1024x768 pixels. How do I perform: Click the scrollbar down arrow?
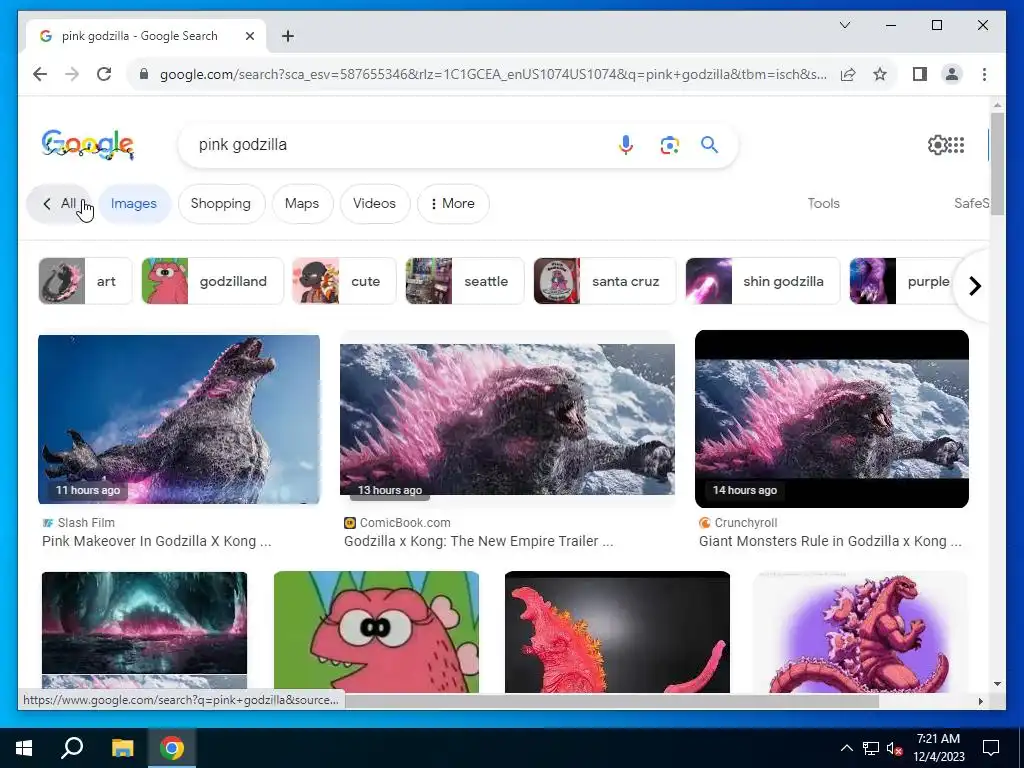[x=997, y=684]
